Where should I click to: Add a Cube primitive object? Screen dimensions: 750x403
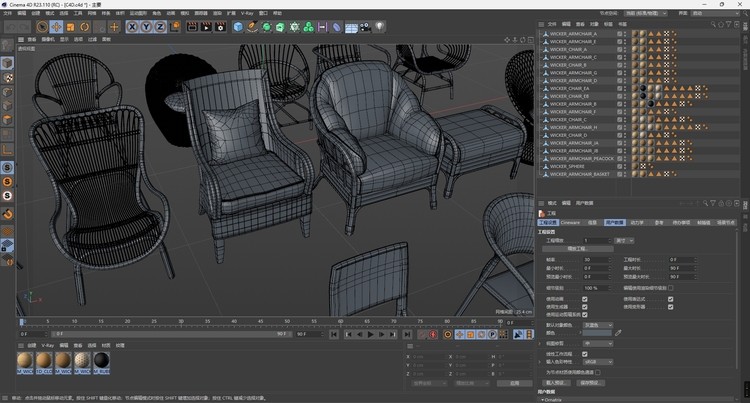pyautogui.click(x=238, y=27)
